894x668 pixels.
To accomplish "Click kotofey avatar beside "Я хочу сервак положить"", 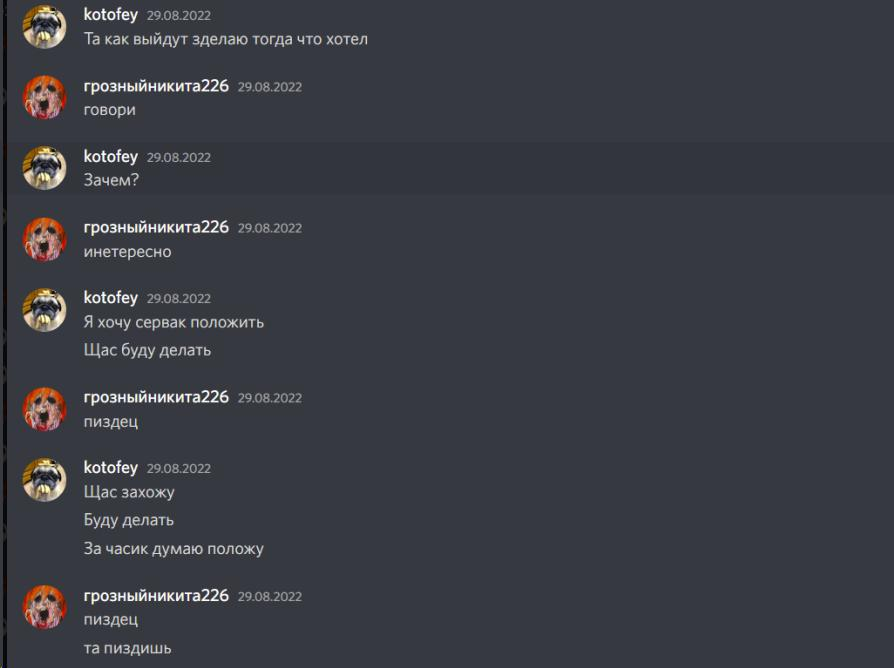I will [x=44, y=309].
